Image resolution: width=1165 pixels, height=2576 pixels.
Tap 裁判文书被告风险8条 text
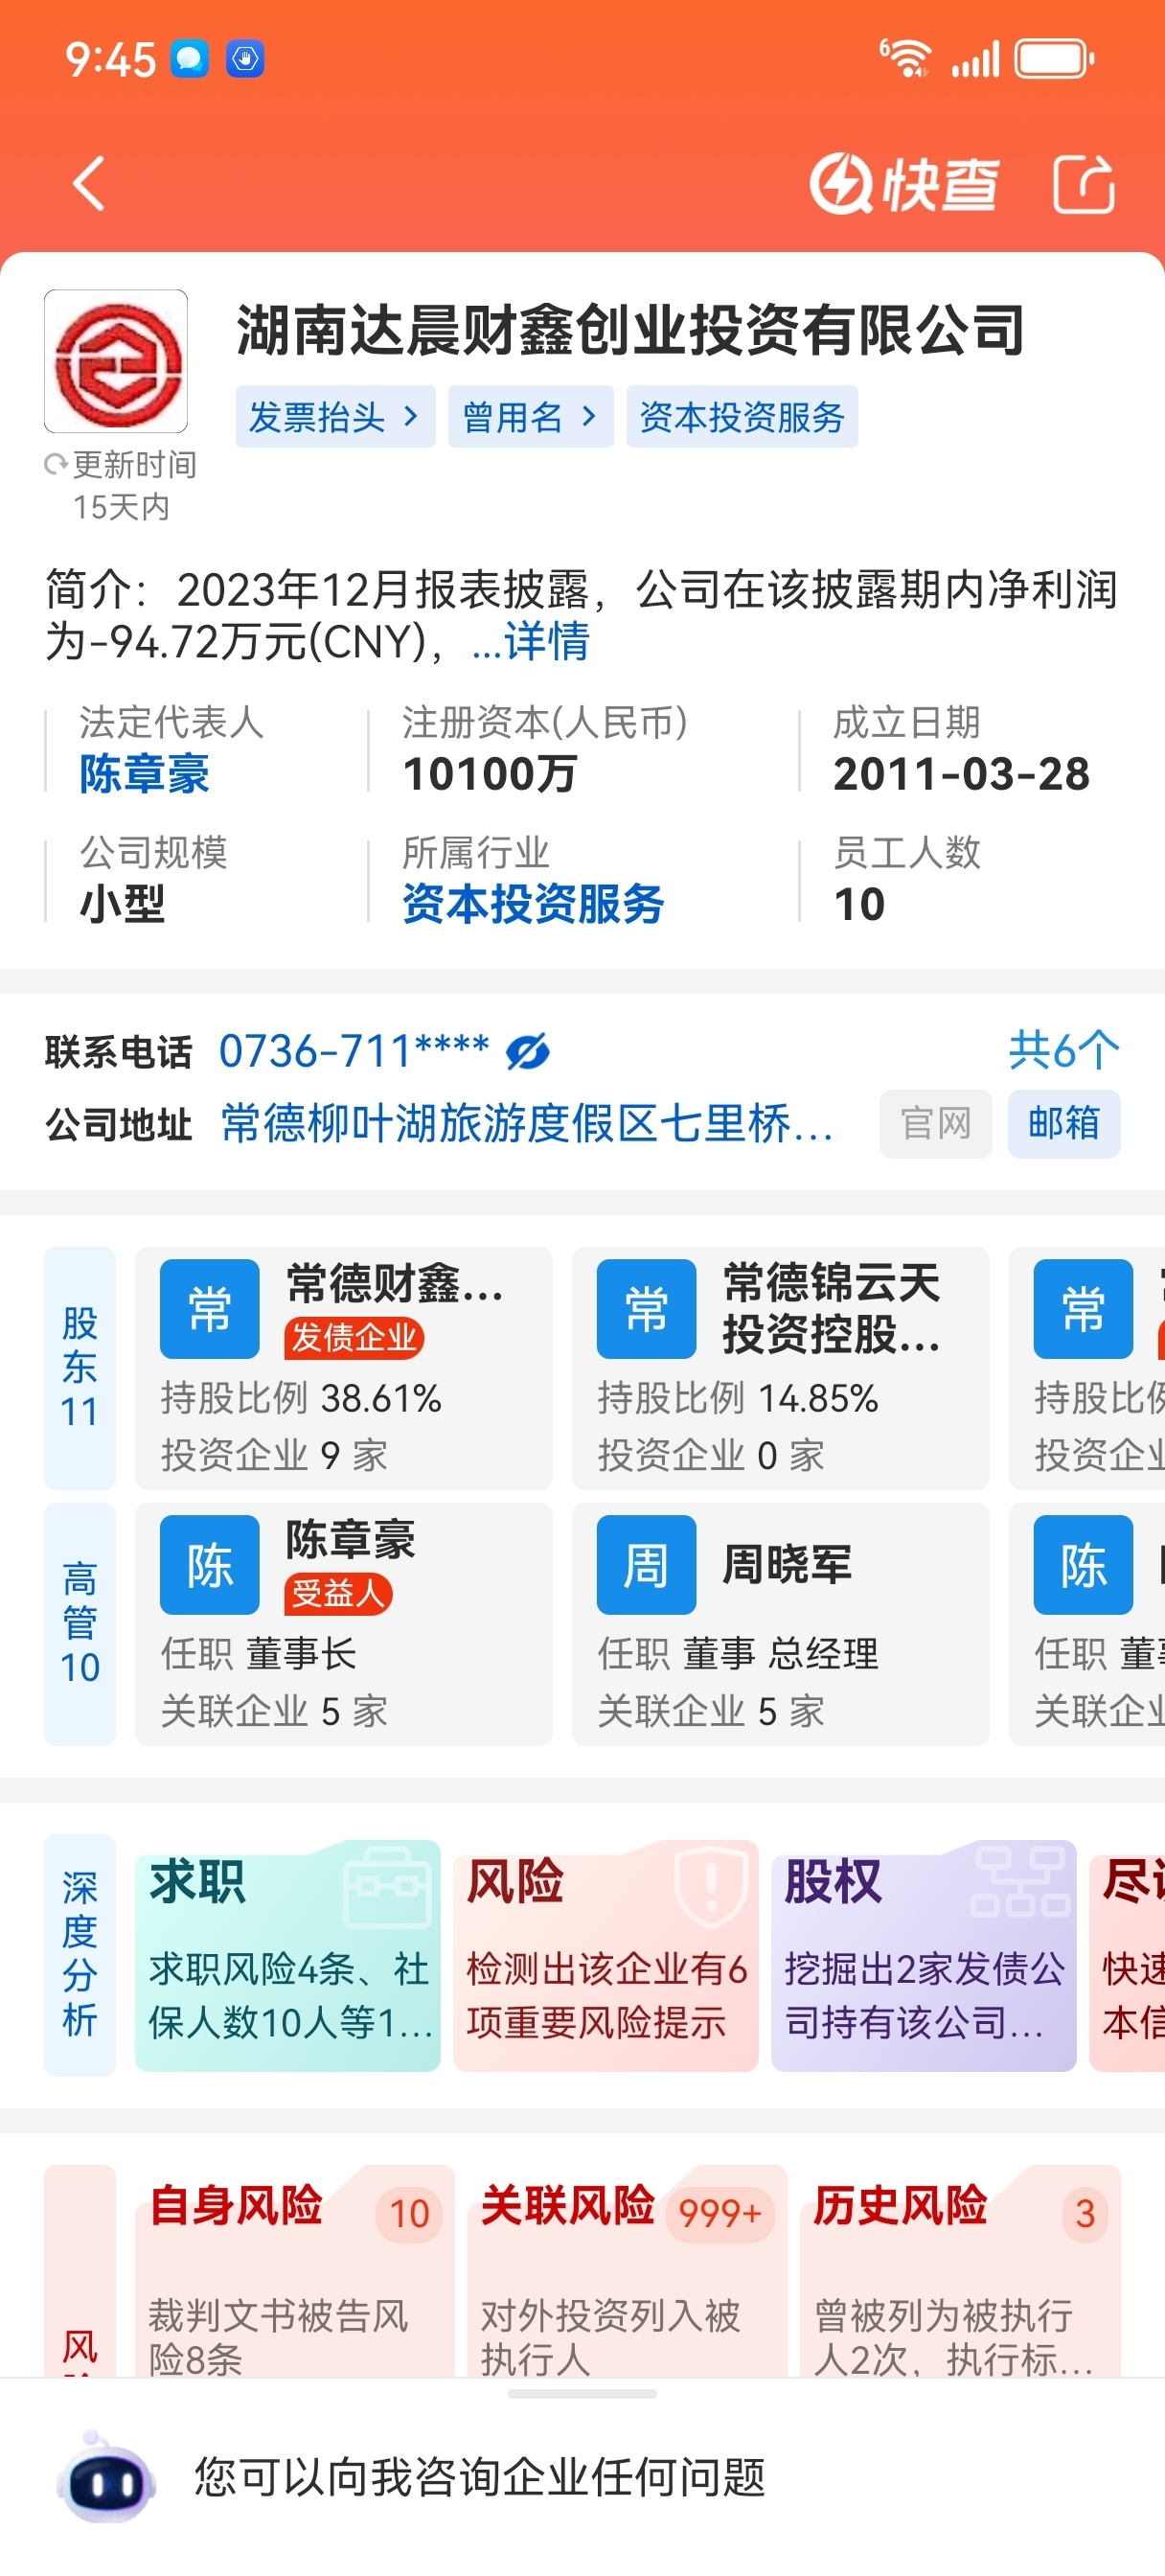point(278,2337)
